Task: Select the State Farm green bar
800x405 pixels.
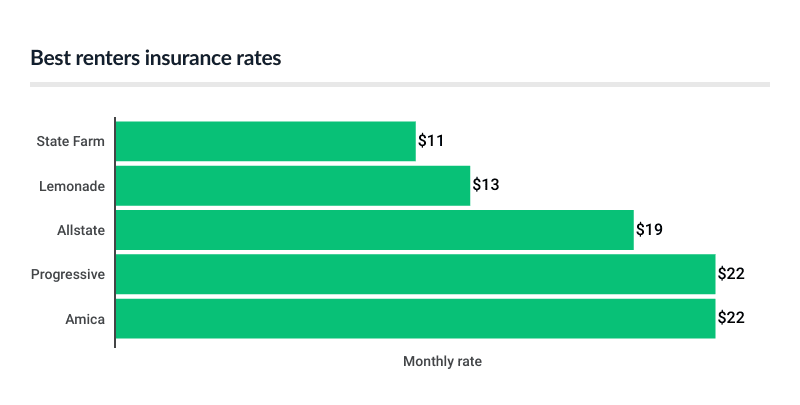Action: pyautogui.click(x=265, y=141)
